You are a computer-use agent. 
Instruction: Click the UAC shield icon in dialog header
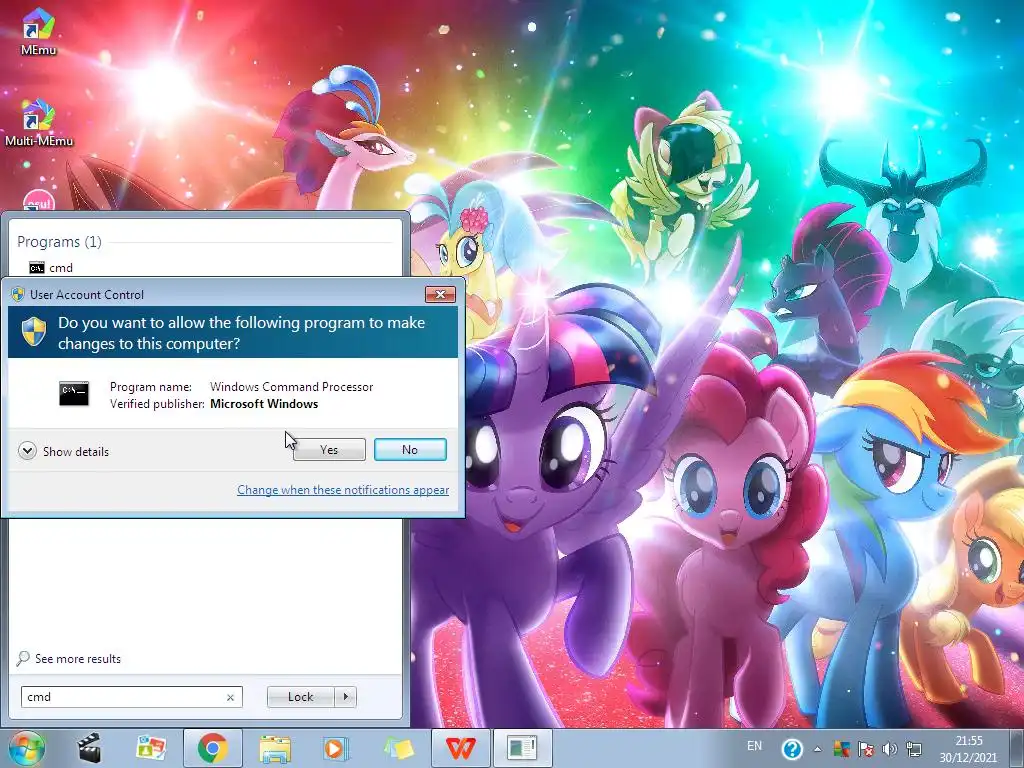pyautogui.click(x=34, y=332)
